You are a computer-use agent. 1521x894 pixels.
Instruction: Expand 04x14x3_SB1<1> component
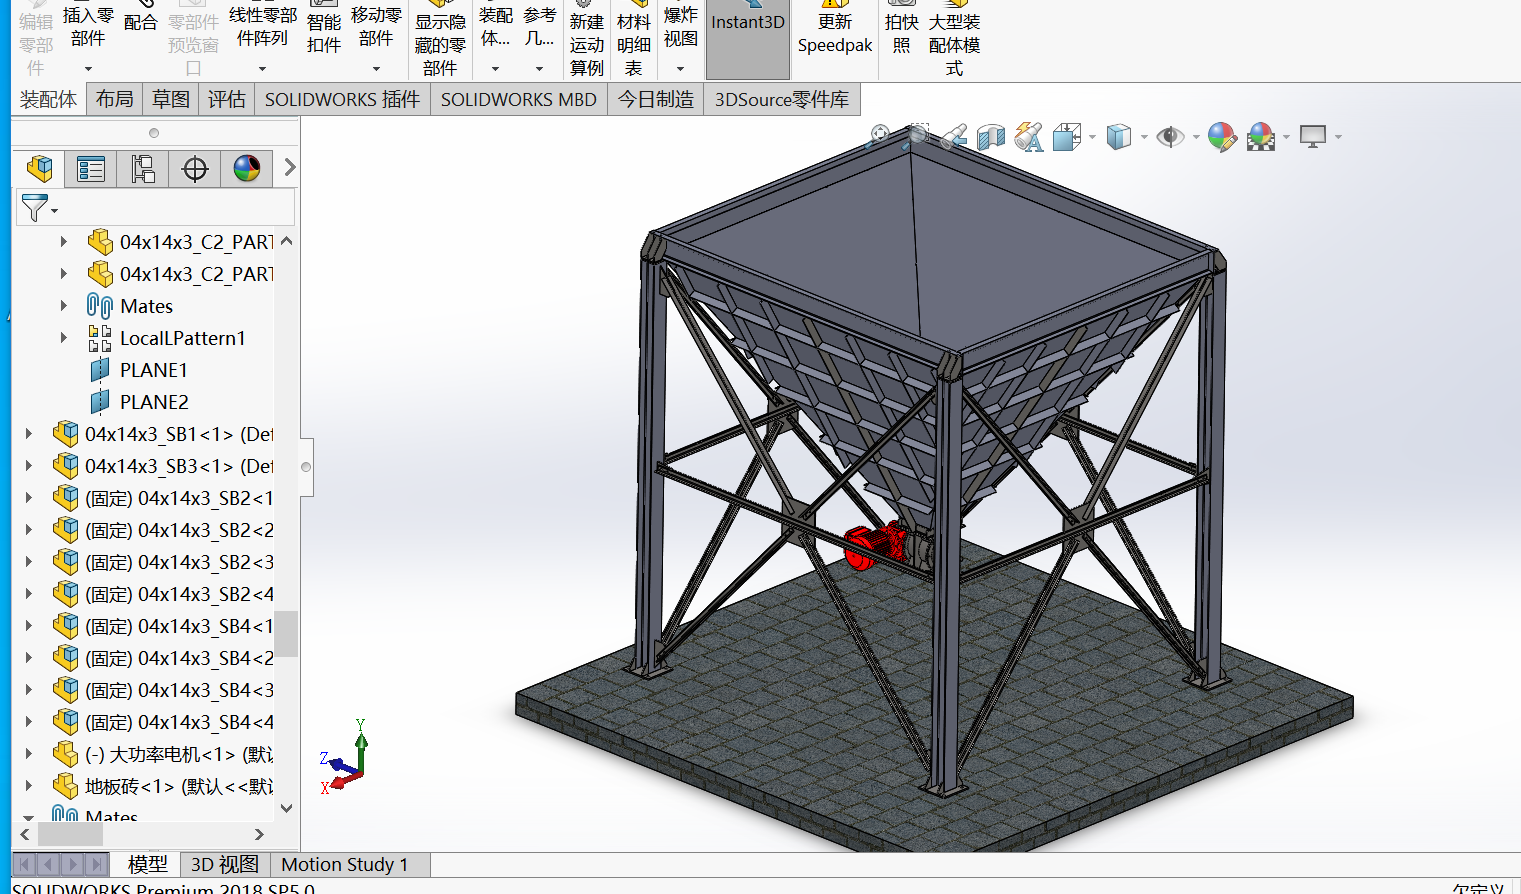29,434
